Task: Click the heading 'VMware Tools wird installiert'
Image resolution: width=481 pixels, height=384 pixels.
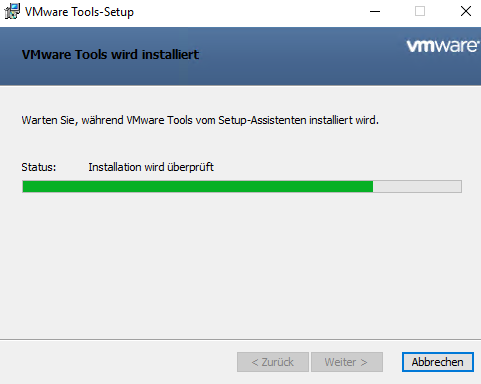Action: 110,54
